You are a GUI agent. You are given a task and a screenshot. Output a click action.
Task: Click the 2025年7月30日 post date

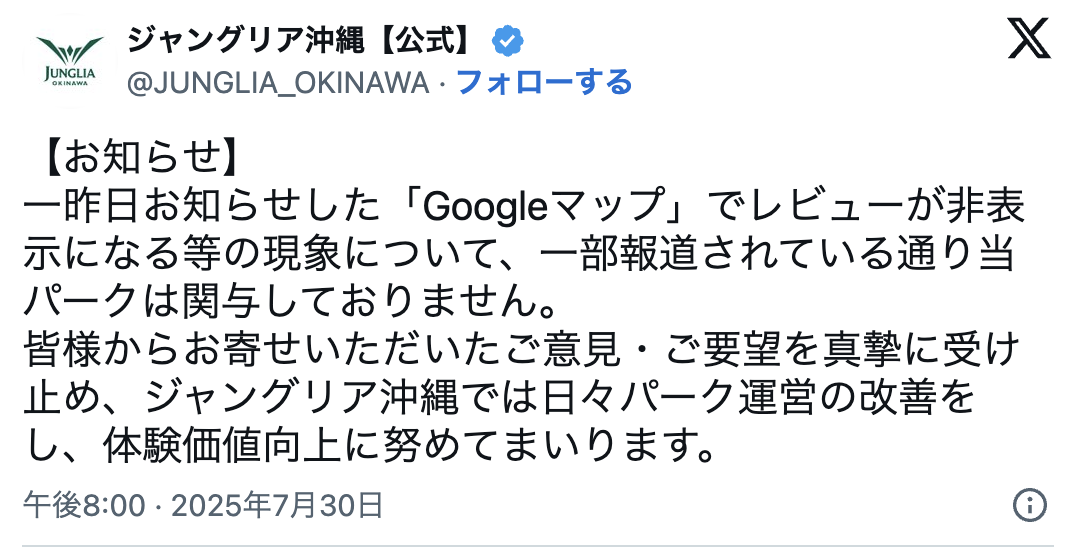pos(277,505)
